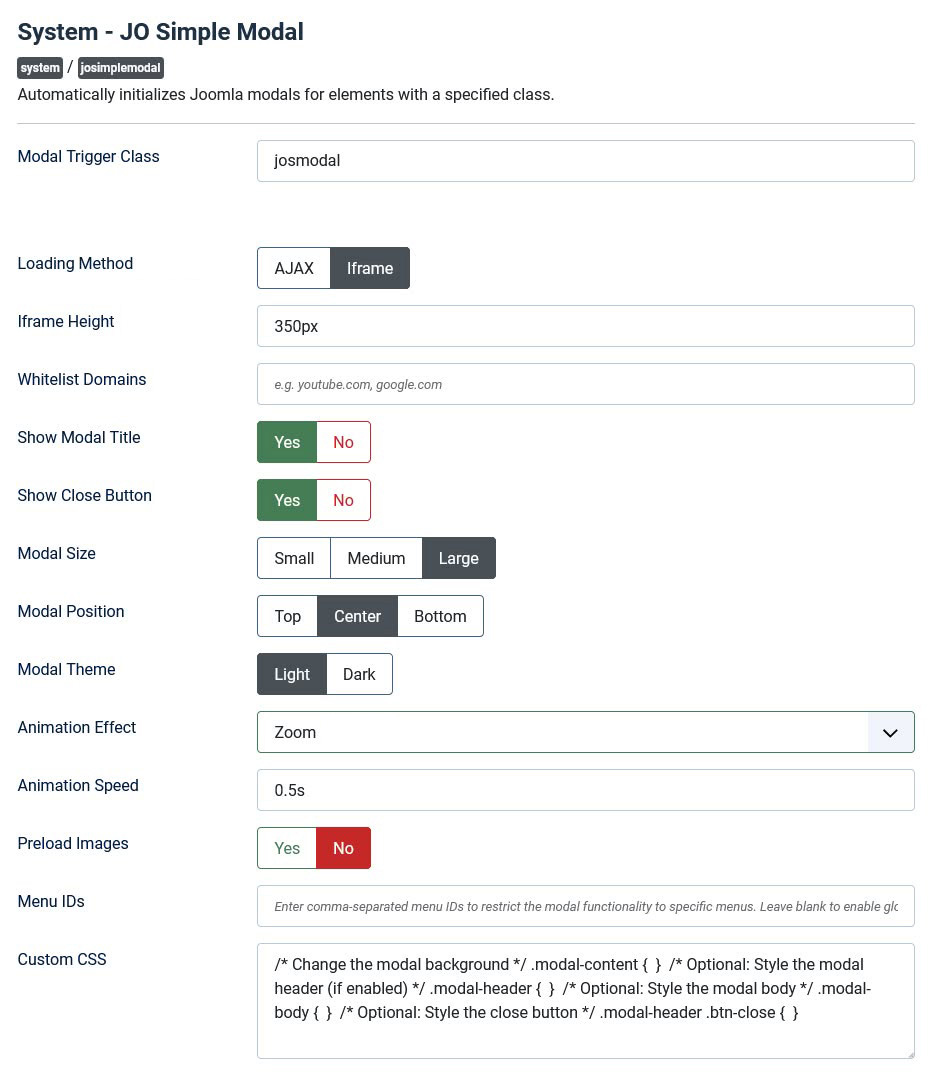934x1080 pixels.
Task: Click the system tag badge
Action: pos(40,68)
